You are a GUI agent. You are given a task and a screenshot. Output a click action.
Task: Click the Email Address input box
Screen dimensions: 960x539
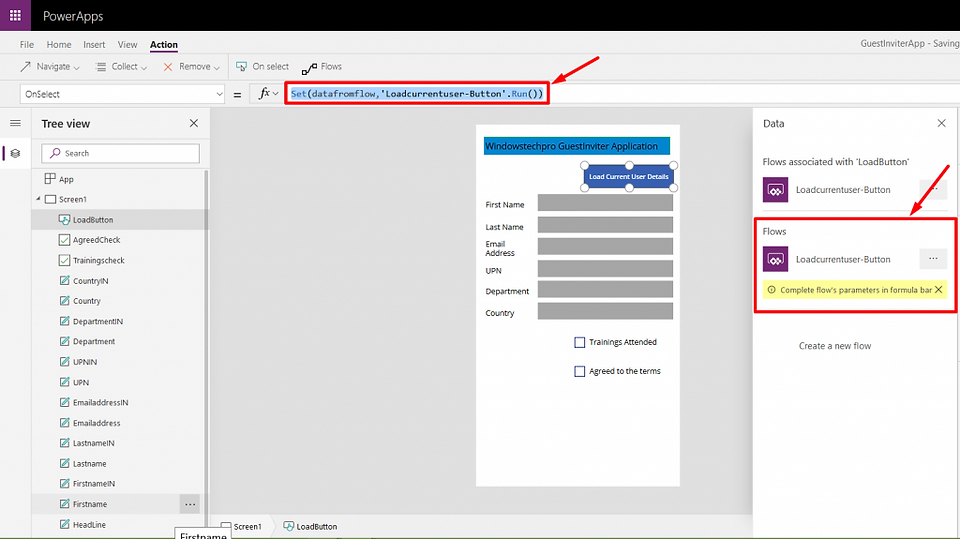pos(605,246)
